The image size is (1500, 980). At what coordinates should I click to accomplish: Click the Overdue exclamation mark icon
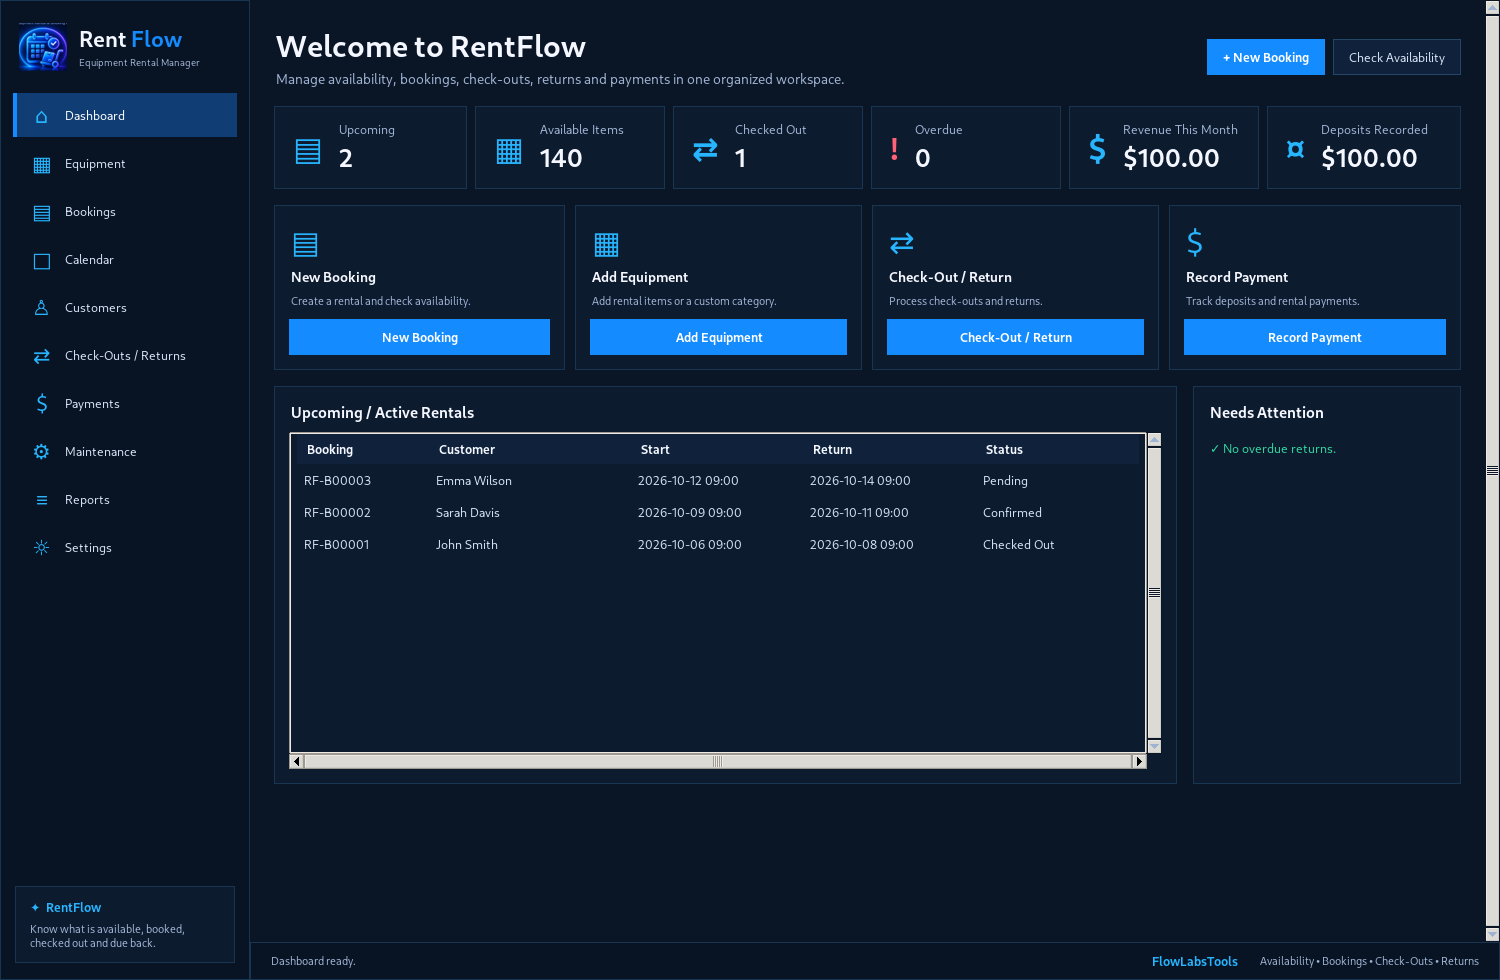coord(894,150)
